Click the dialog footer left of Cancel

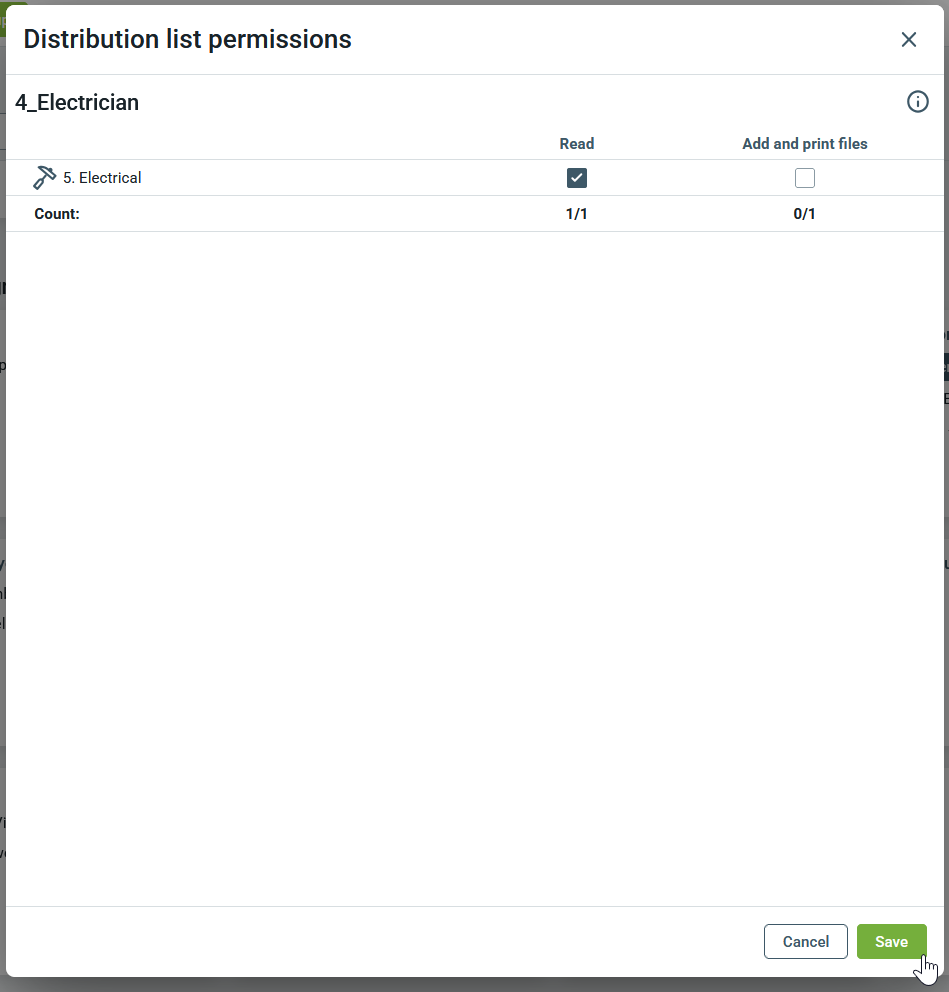400,942
